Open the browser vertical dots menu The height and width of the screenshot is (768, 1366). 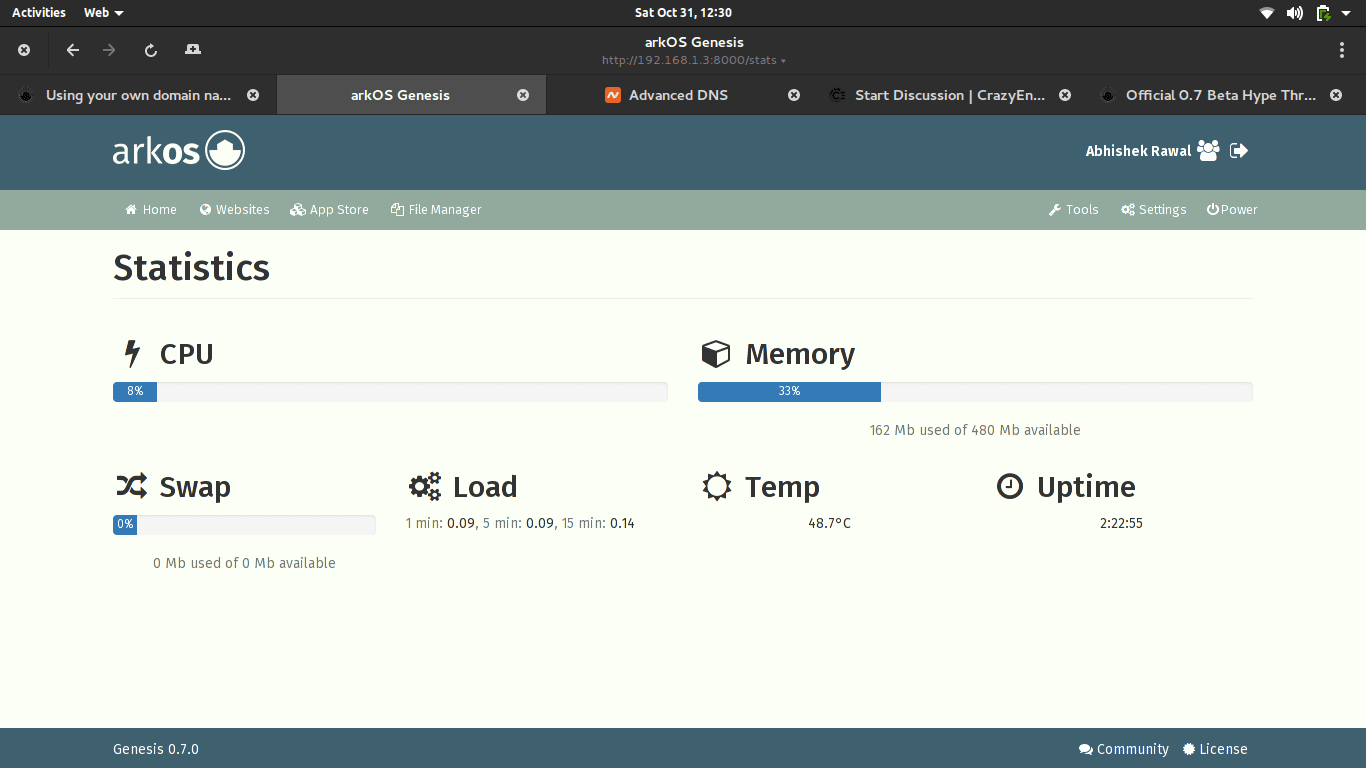pos(1342,50)
